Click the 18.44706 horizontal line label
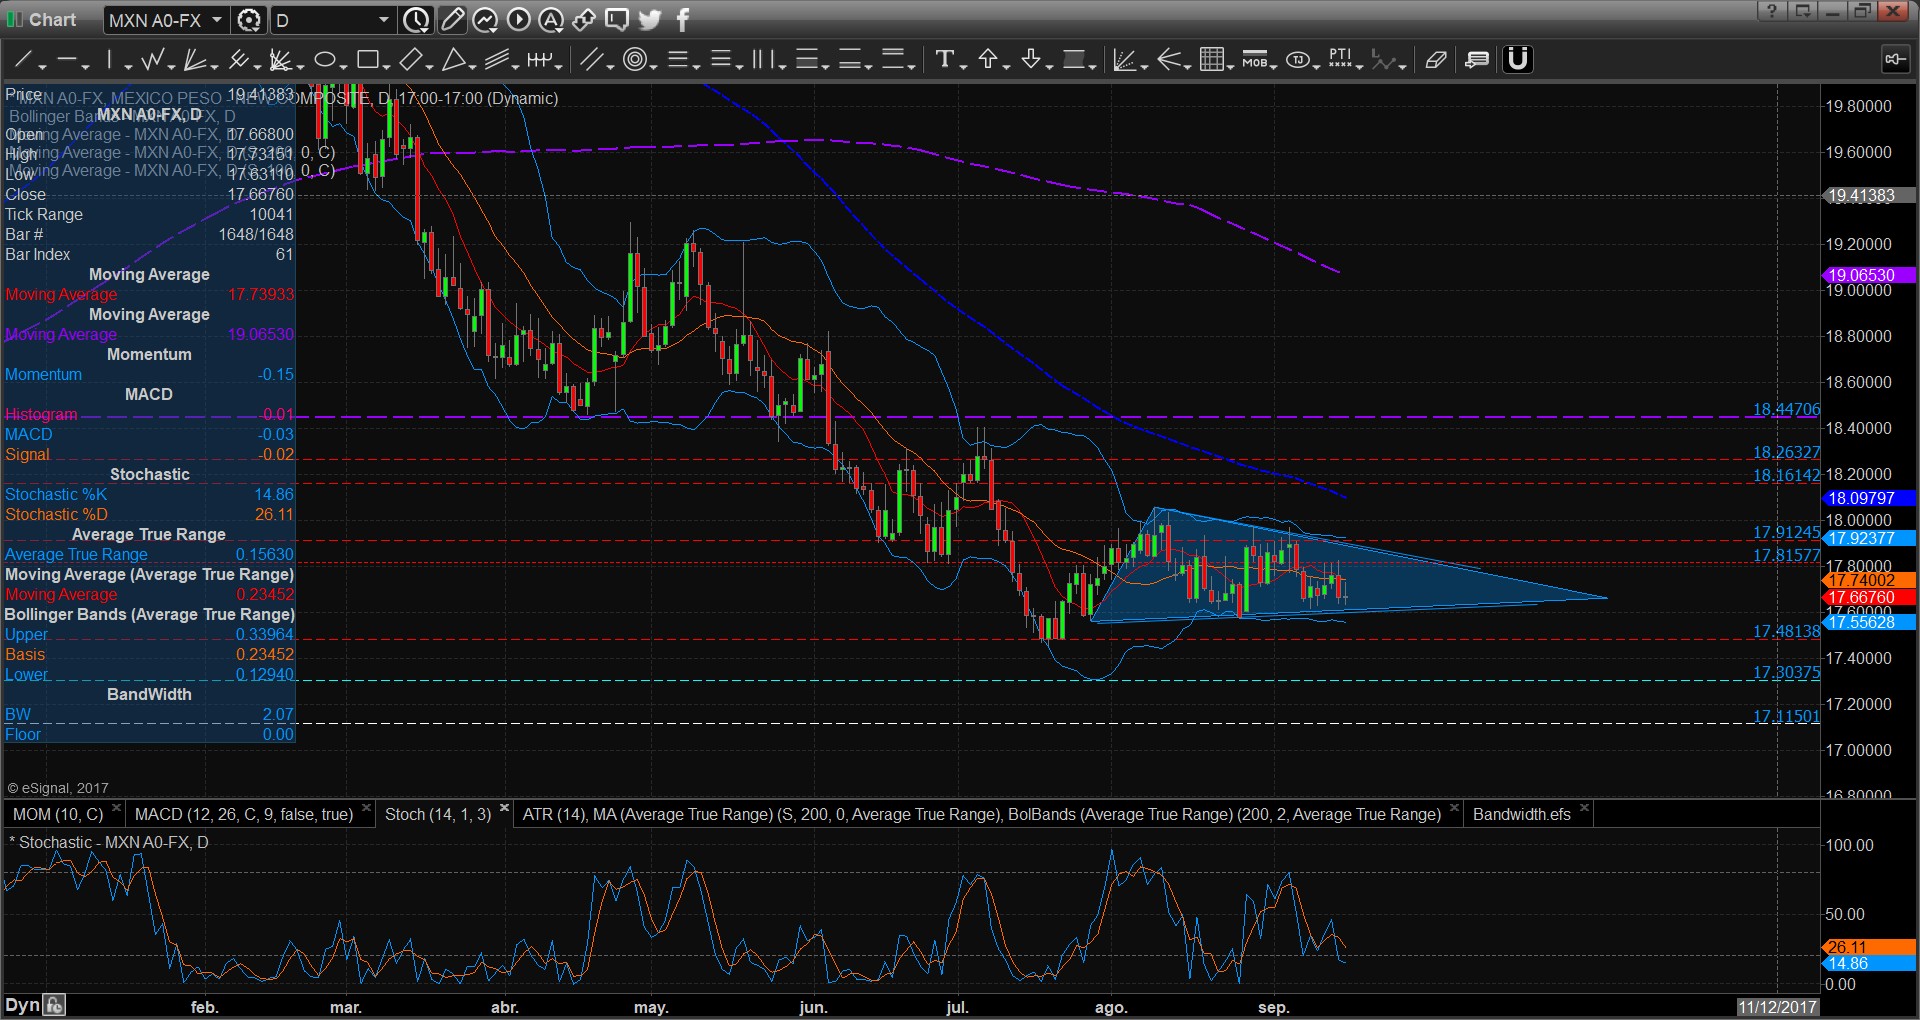This screenshot has width=1920, height=1020. tap(1786, 409)
